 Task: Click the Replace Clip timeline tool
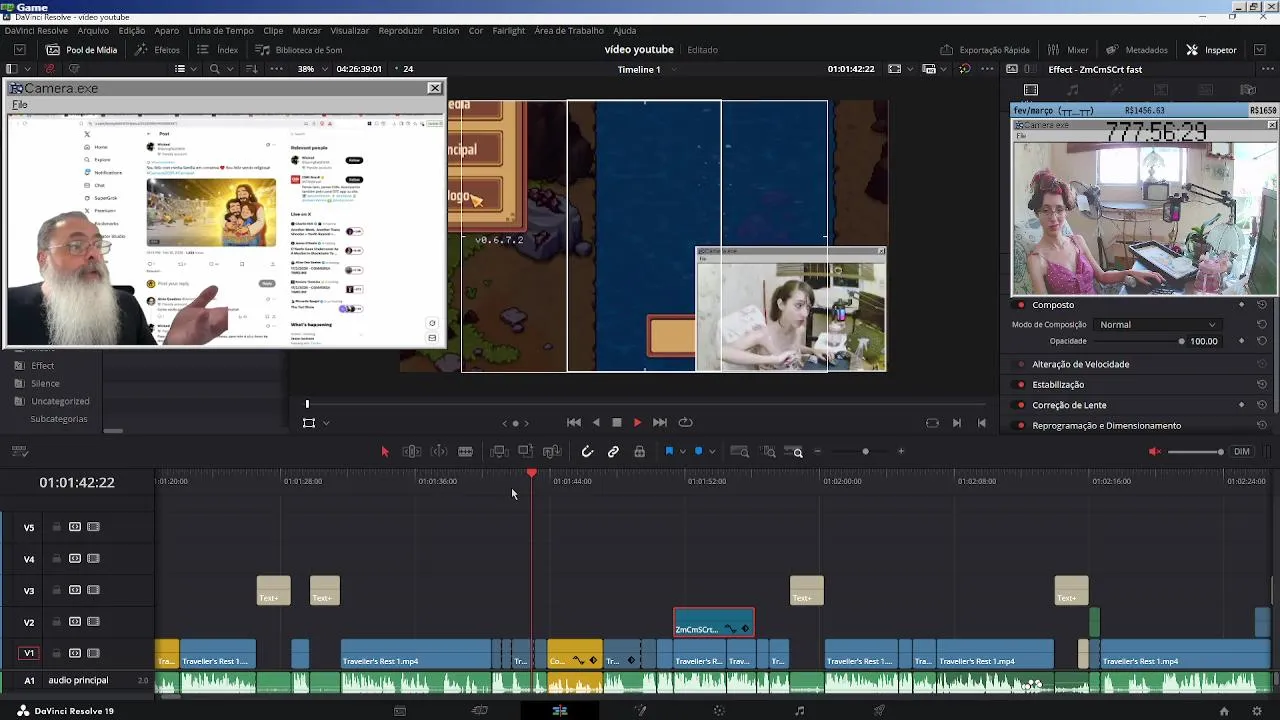point(551,452)
